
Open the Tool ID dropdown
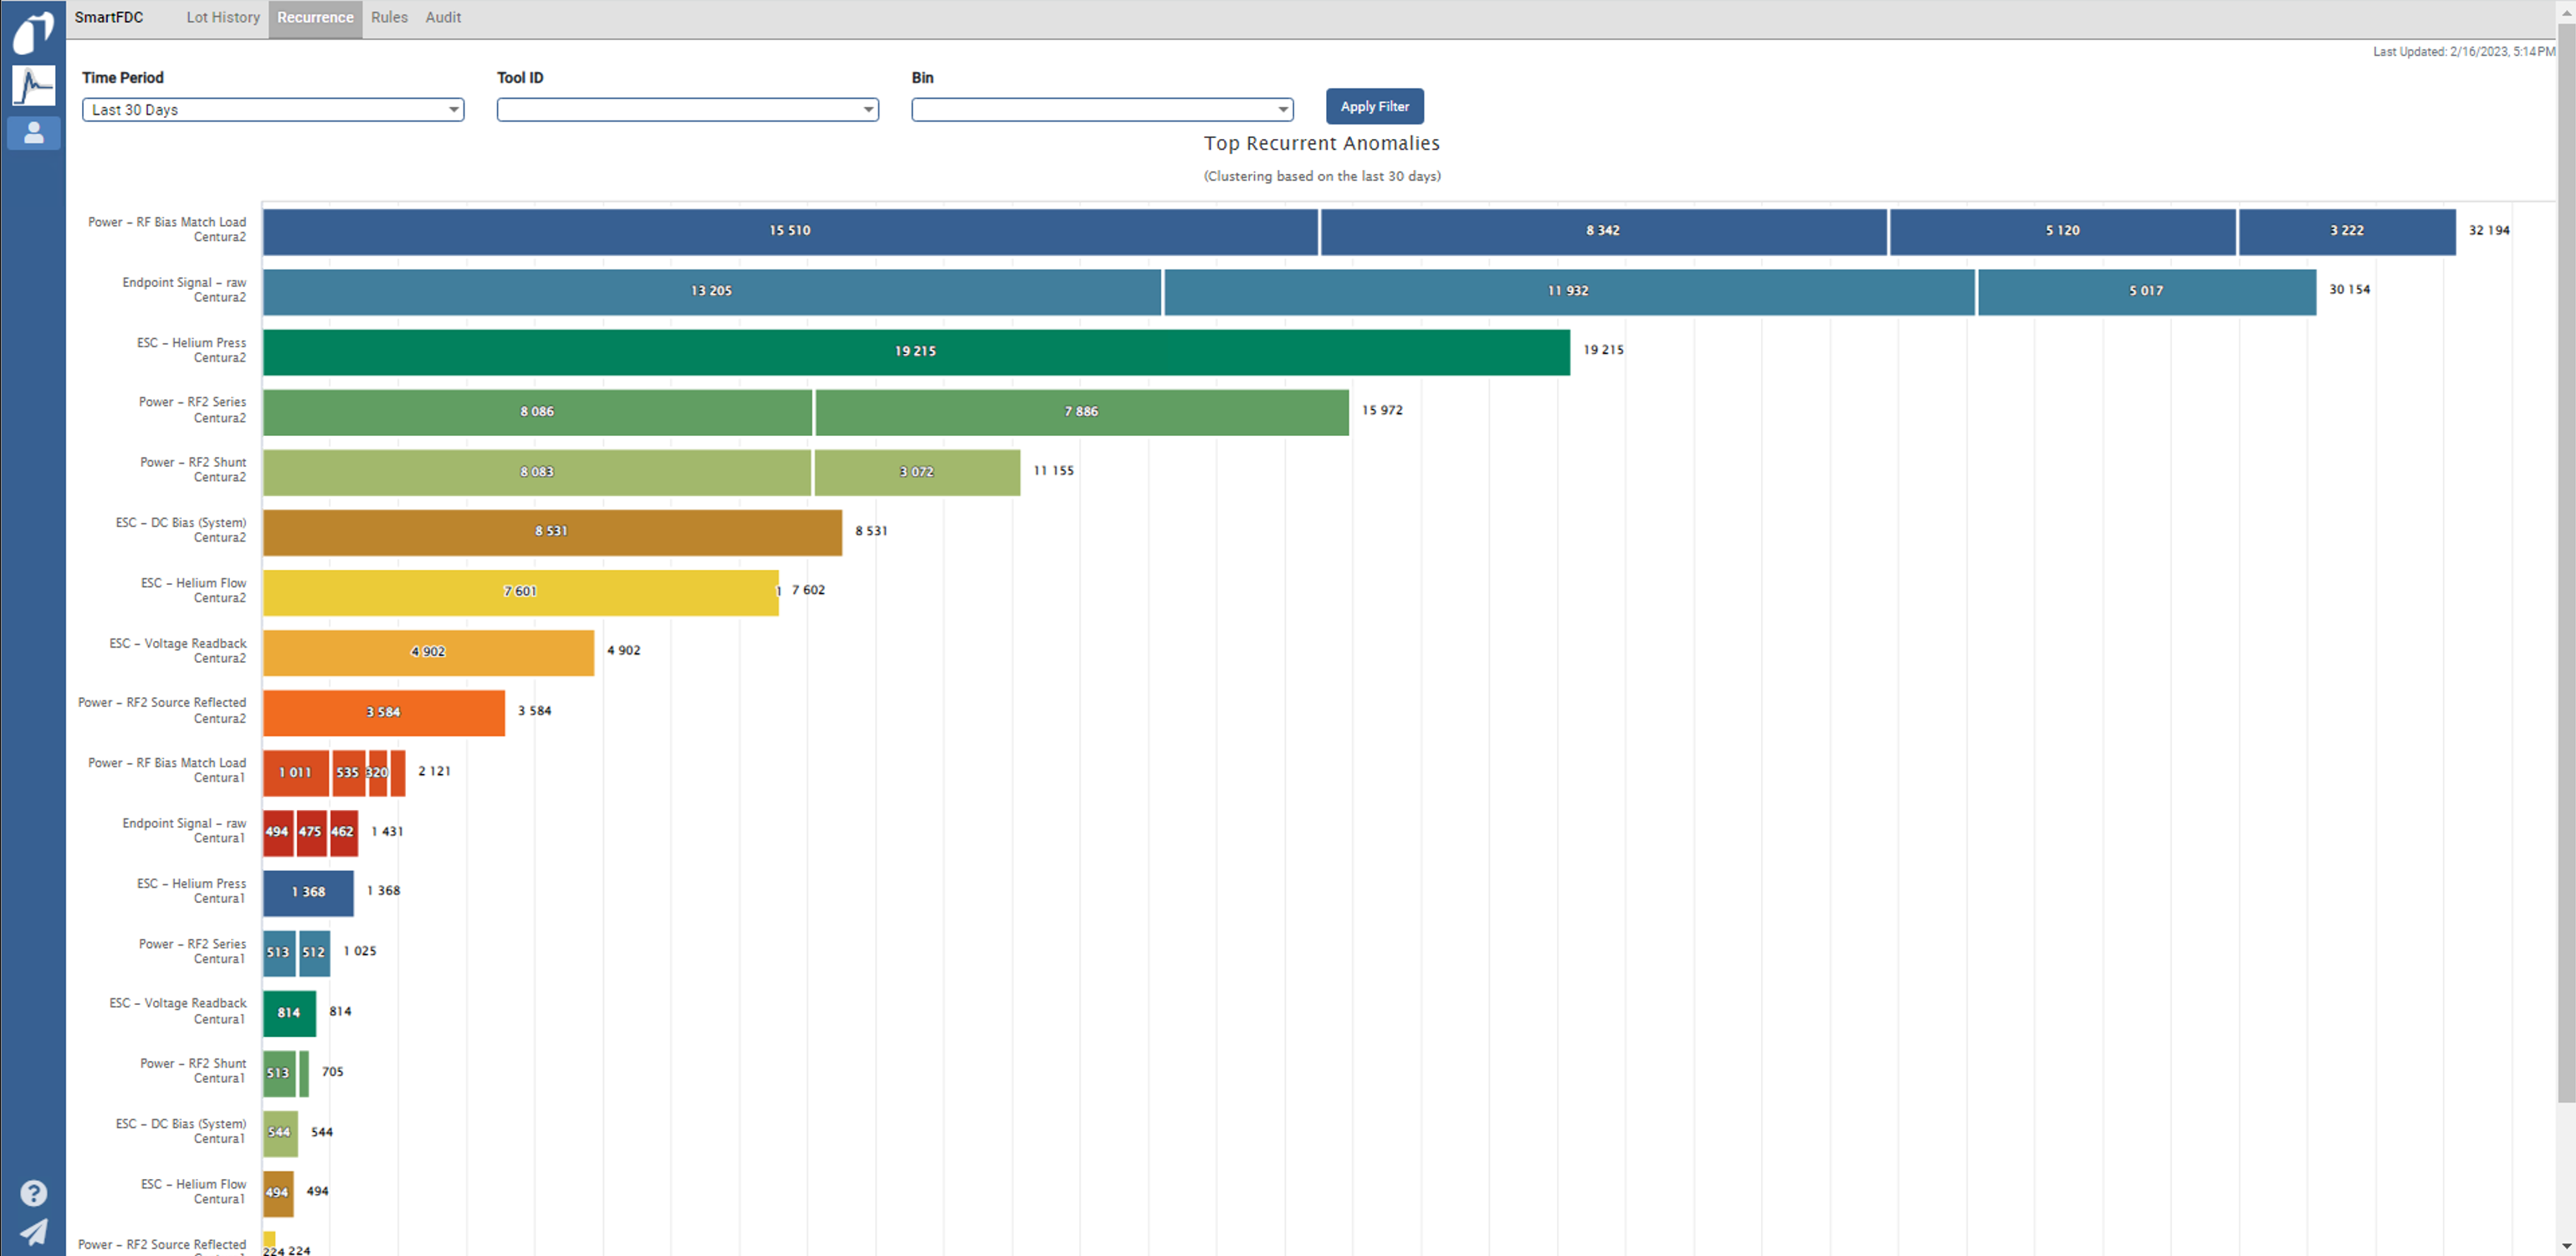(x=687, y=110)
